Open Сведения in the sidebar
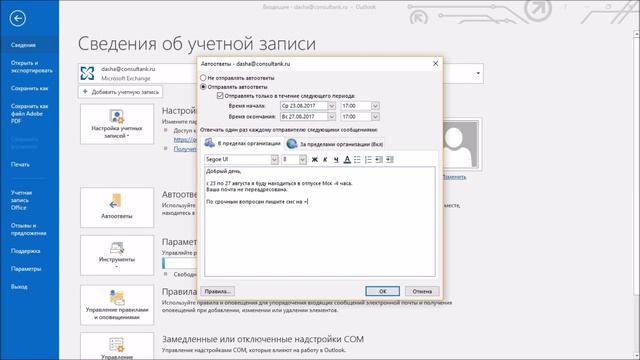 click(29, 45)
